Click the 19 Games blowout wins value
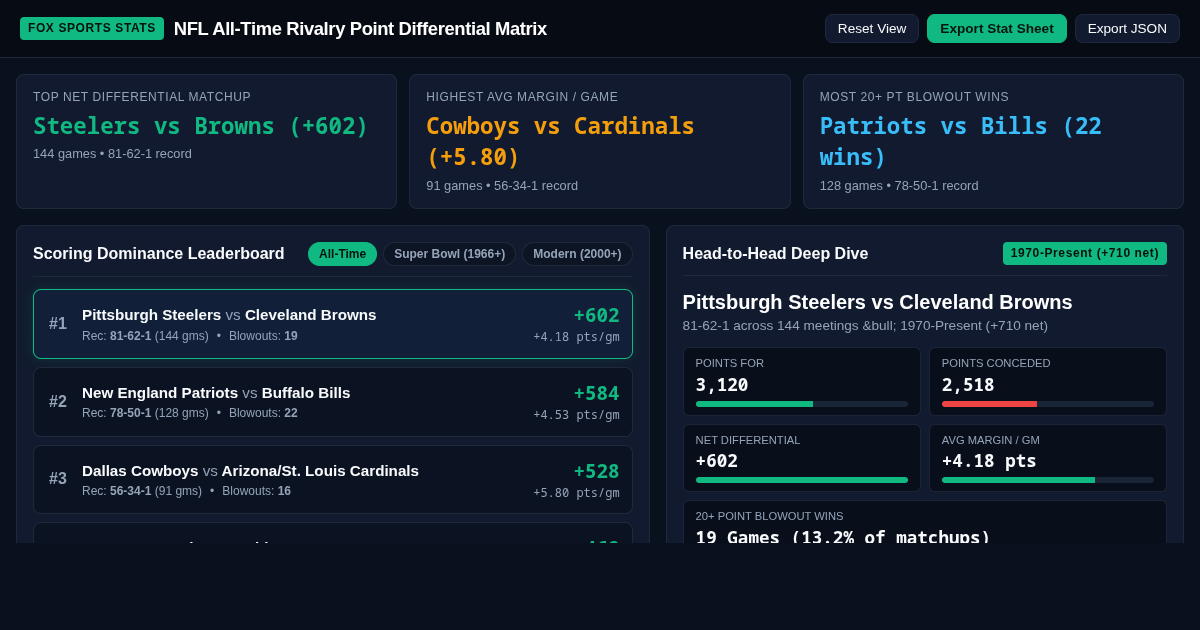 [843, 536]
